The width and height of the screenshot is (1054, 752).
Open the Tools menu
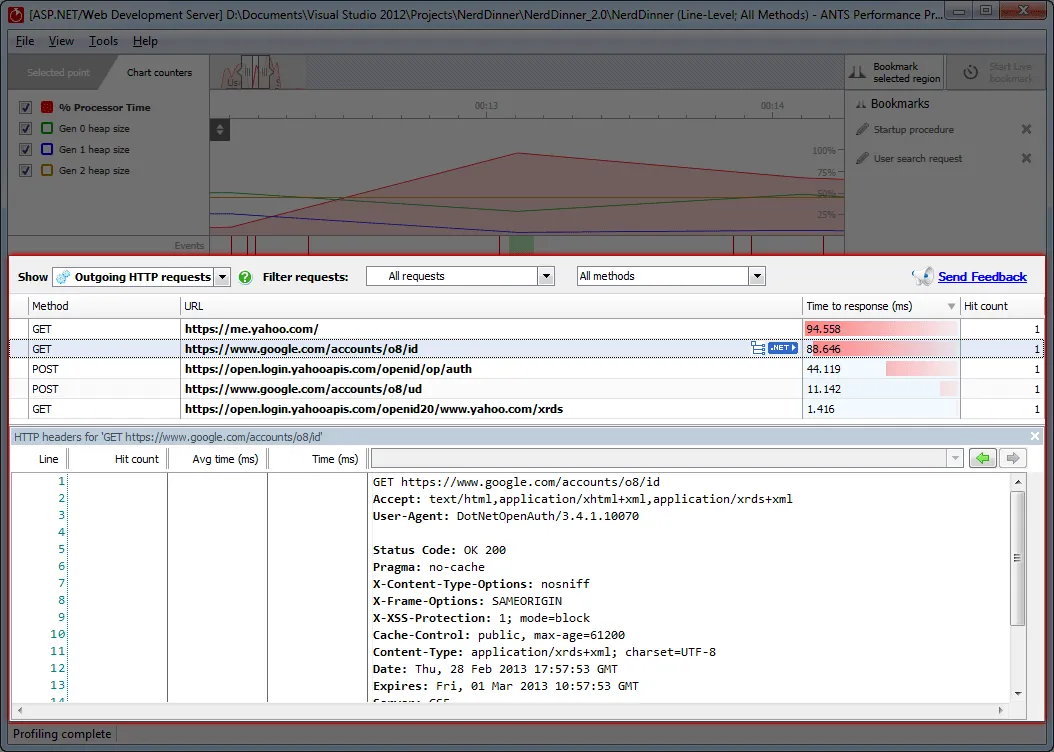pyautogui.click(x=101, y=41)
